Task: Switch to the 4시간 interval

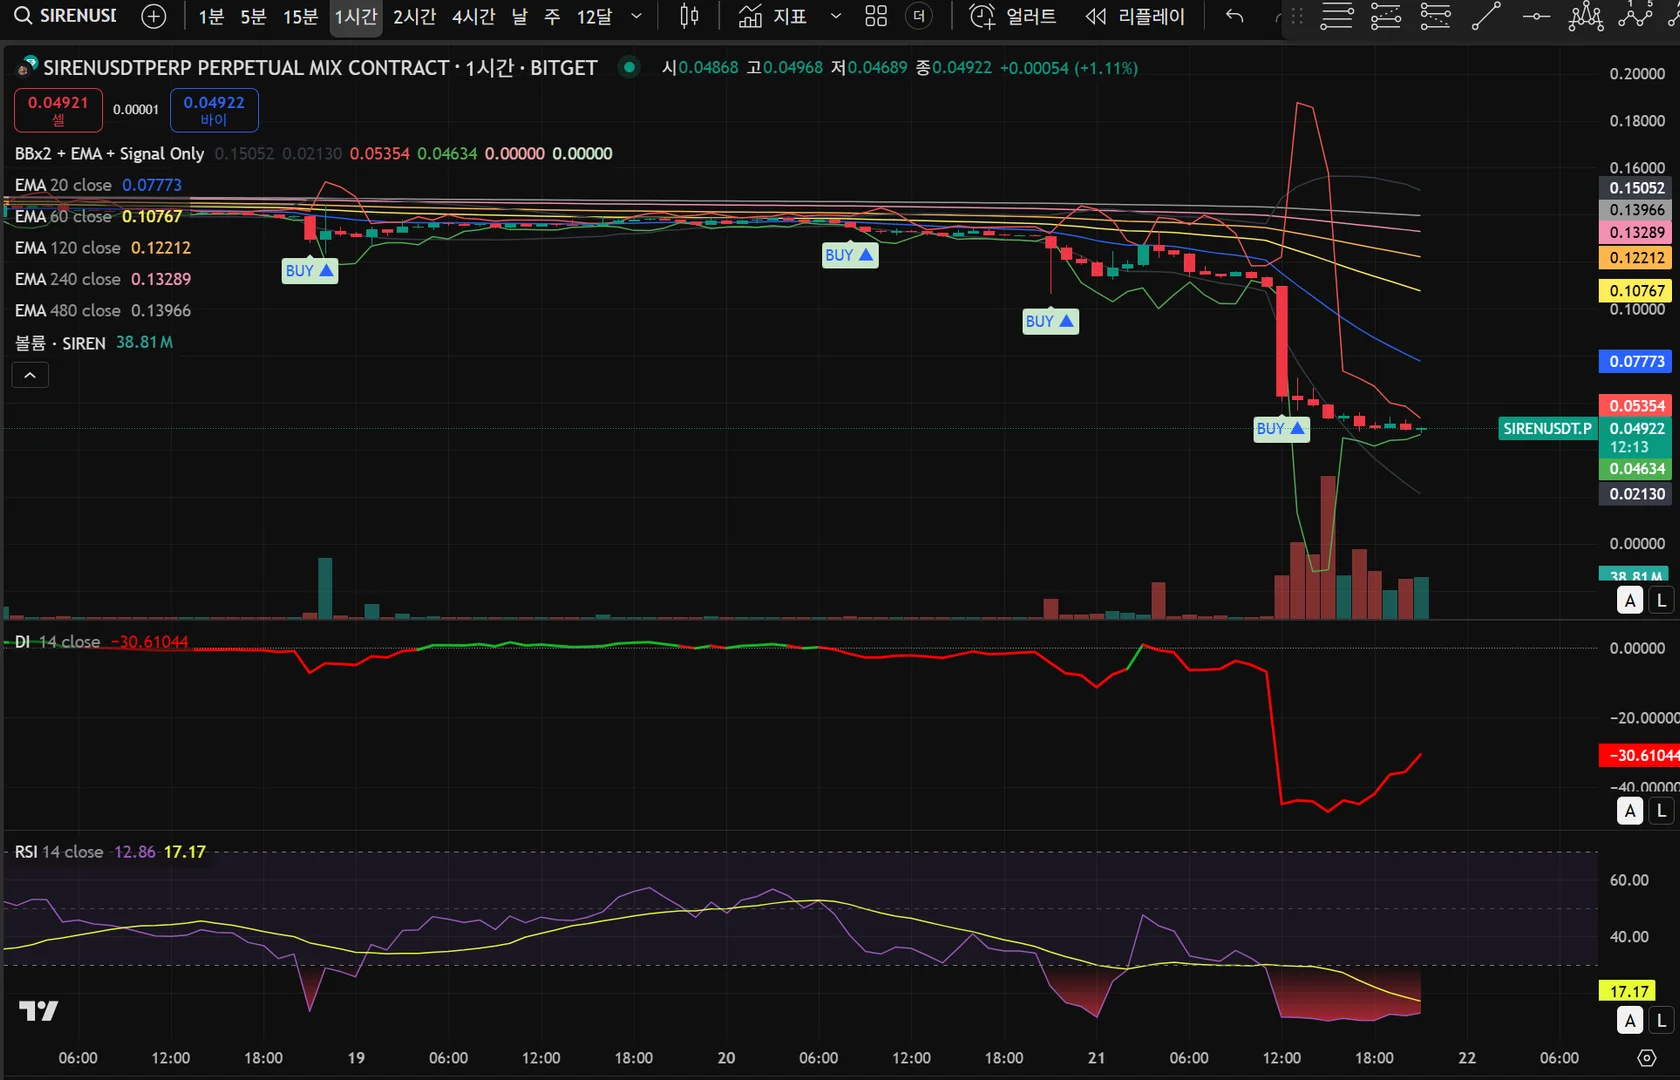Action: pyautogui.click(x=474, y=16)
